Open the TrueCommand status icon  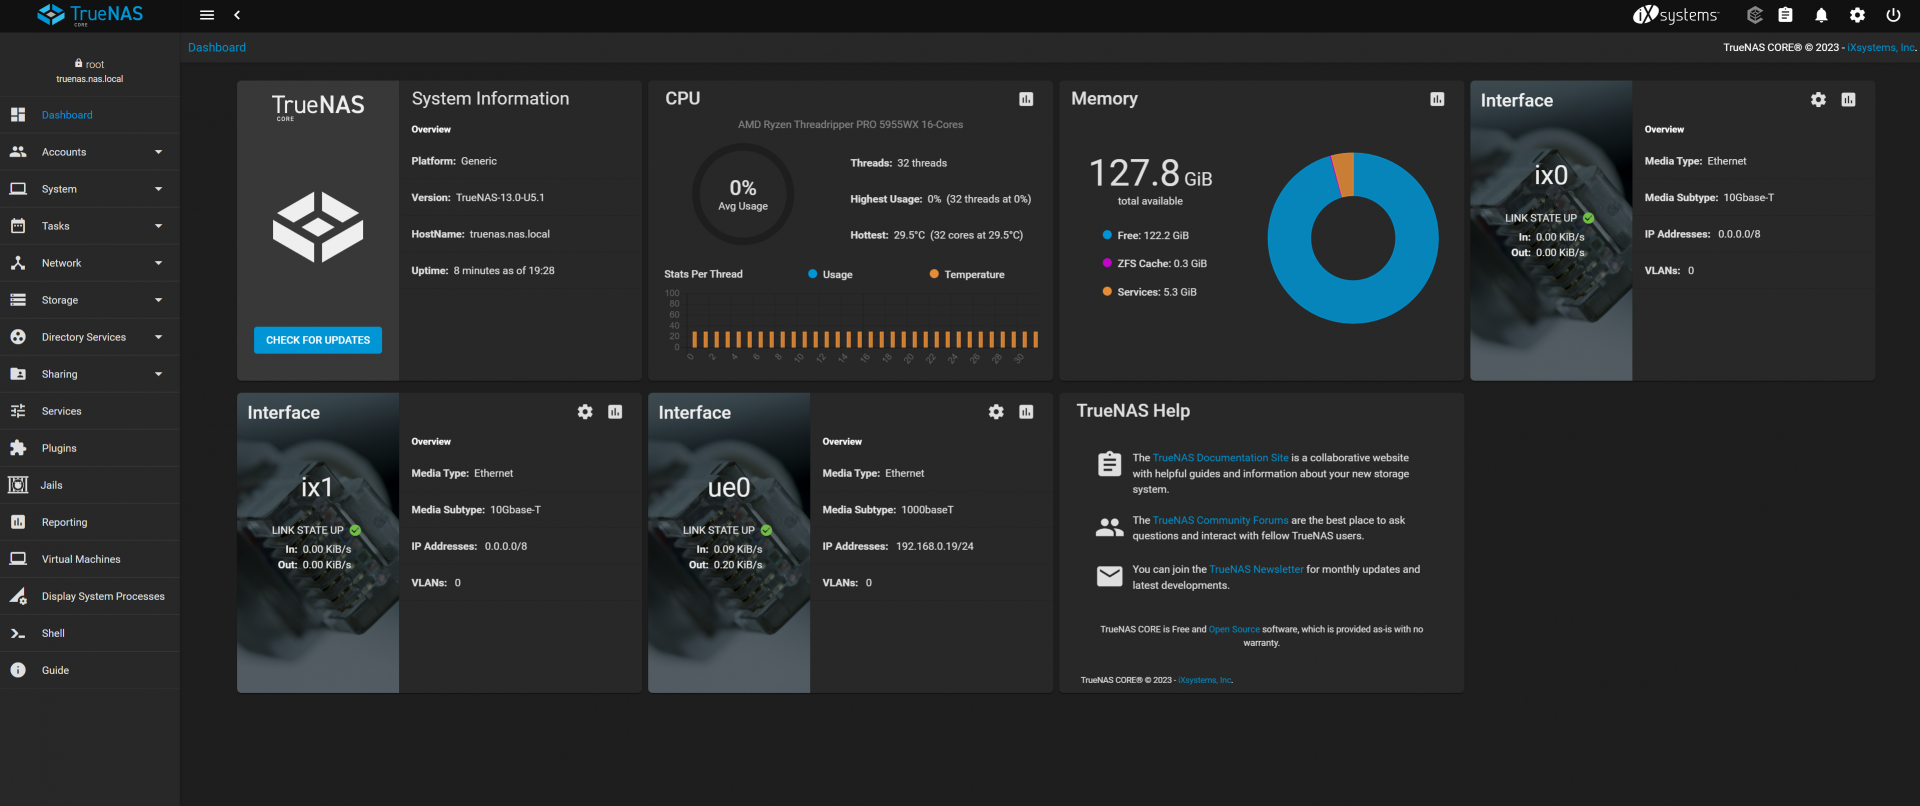click(x=1754, y=15)
